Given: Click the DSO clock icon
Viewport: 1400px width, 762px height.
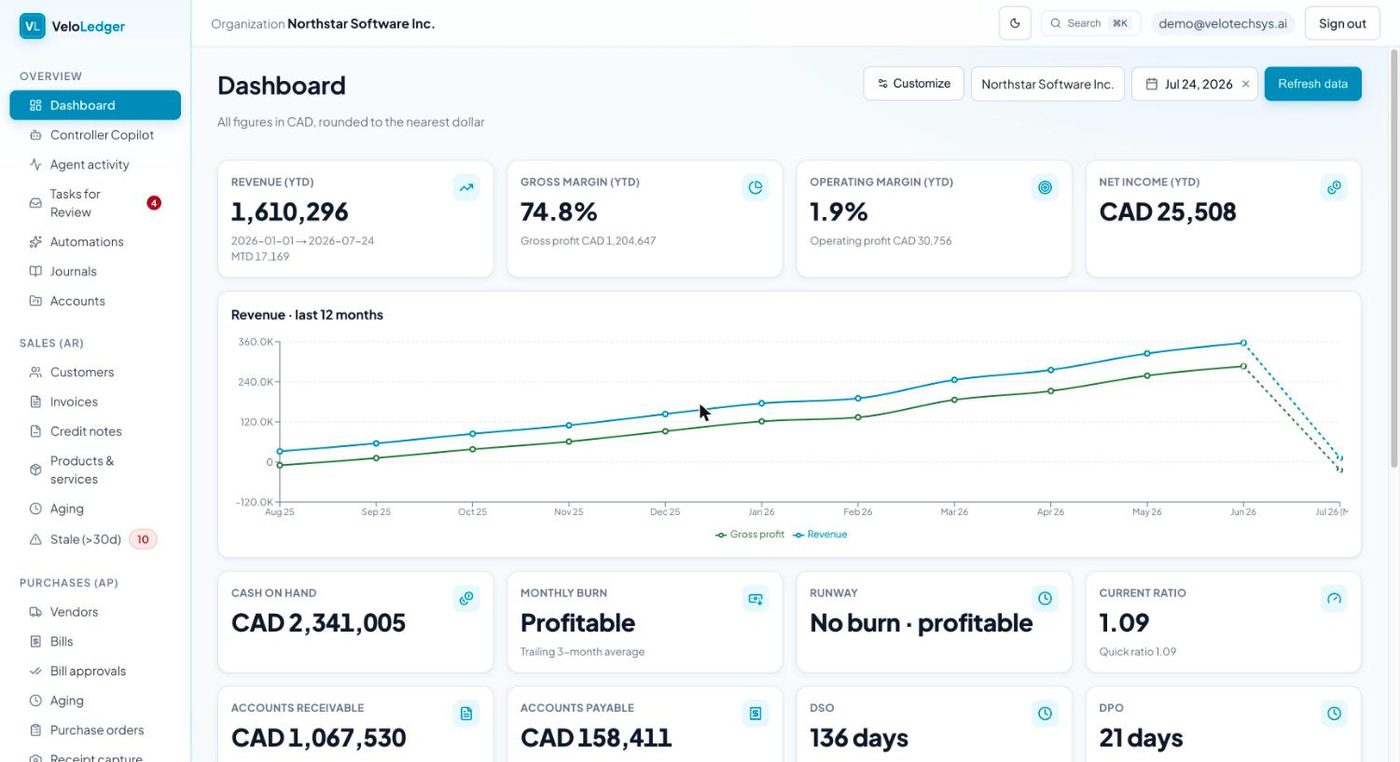Looking at the screenshot, I should coord(1045,713).
